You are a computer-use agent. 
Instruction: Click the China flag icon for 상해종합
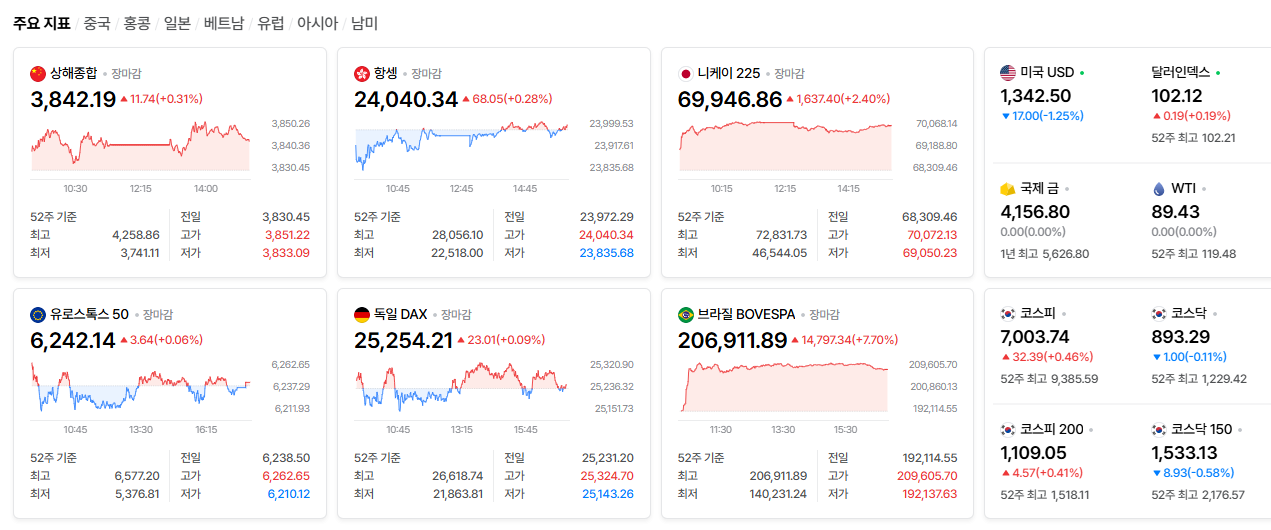pos(38,73)
